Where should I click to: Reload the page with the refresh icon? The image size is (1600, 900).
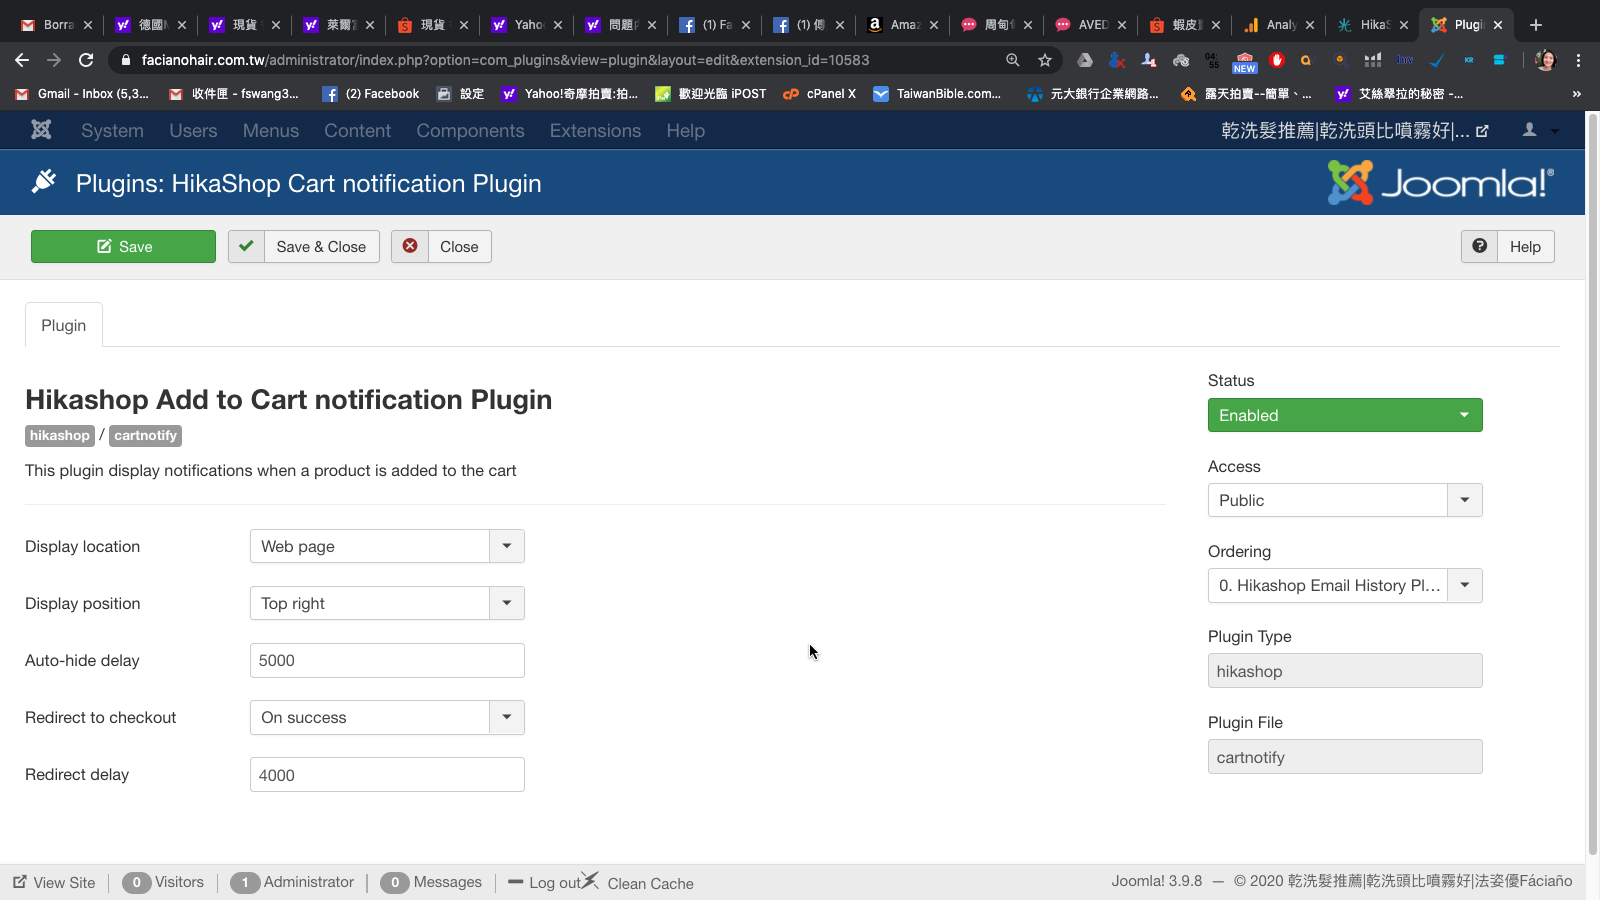click(x=86, y=60)
